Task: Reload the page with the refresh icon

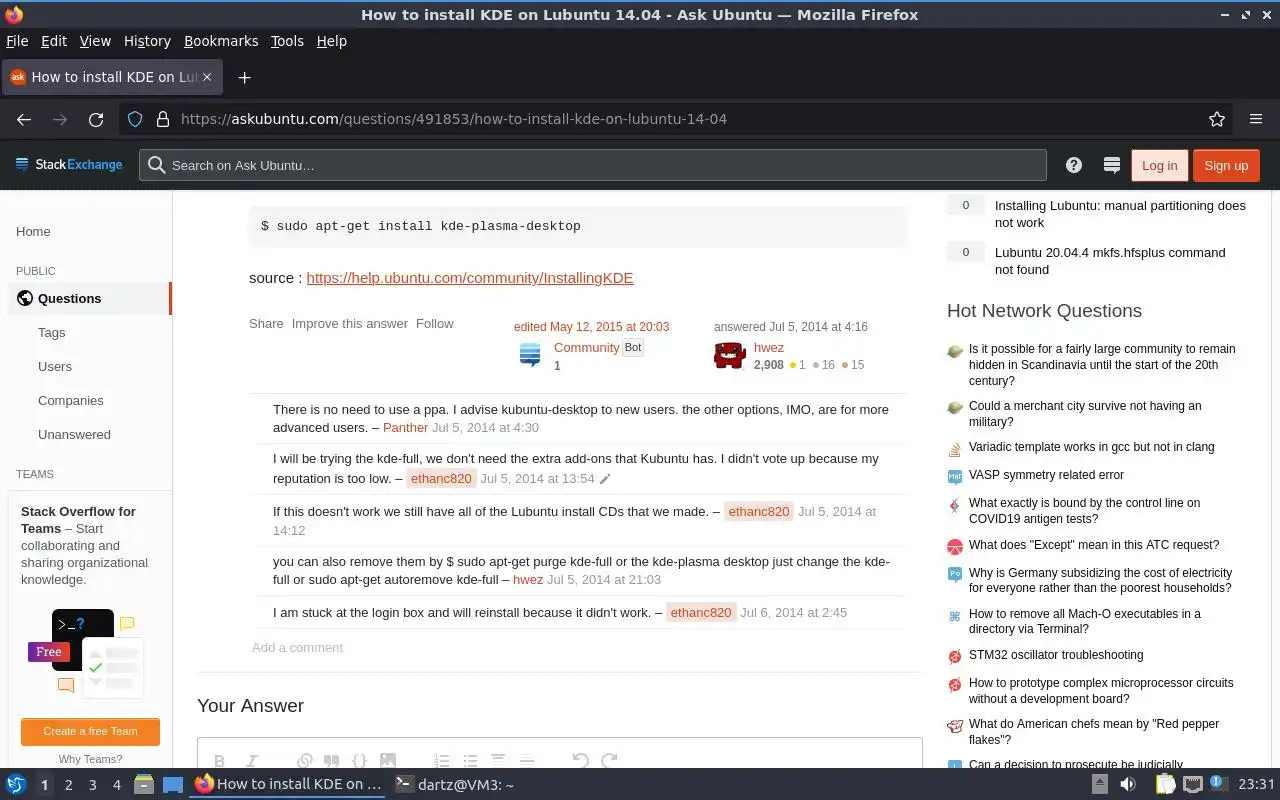Action: pos(96,119)
